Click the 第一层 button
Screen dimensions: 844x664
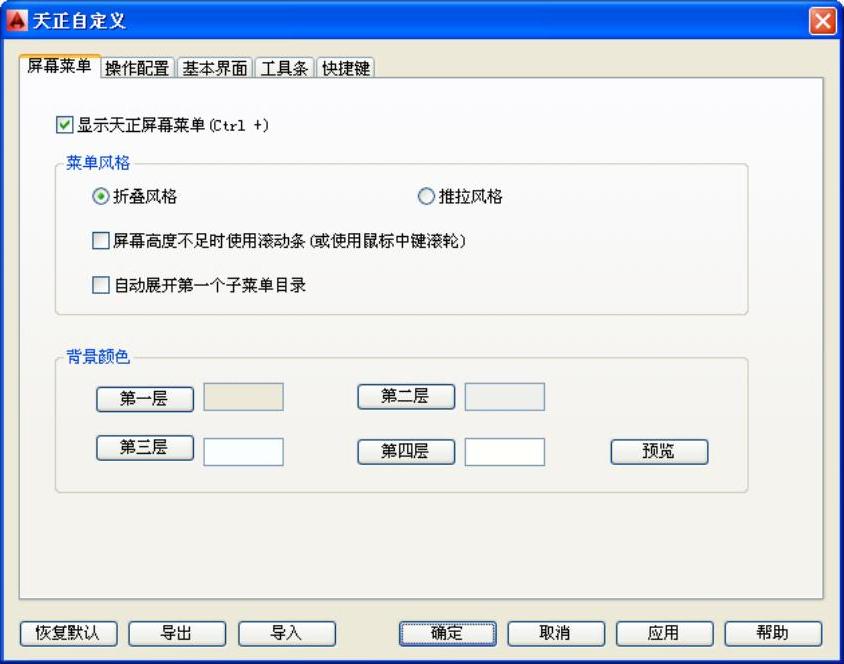pyautogui.click(x=145, y=399)
